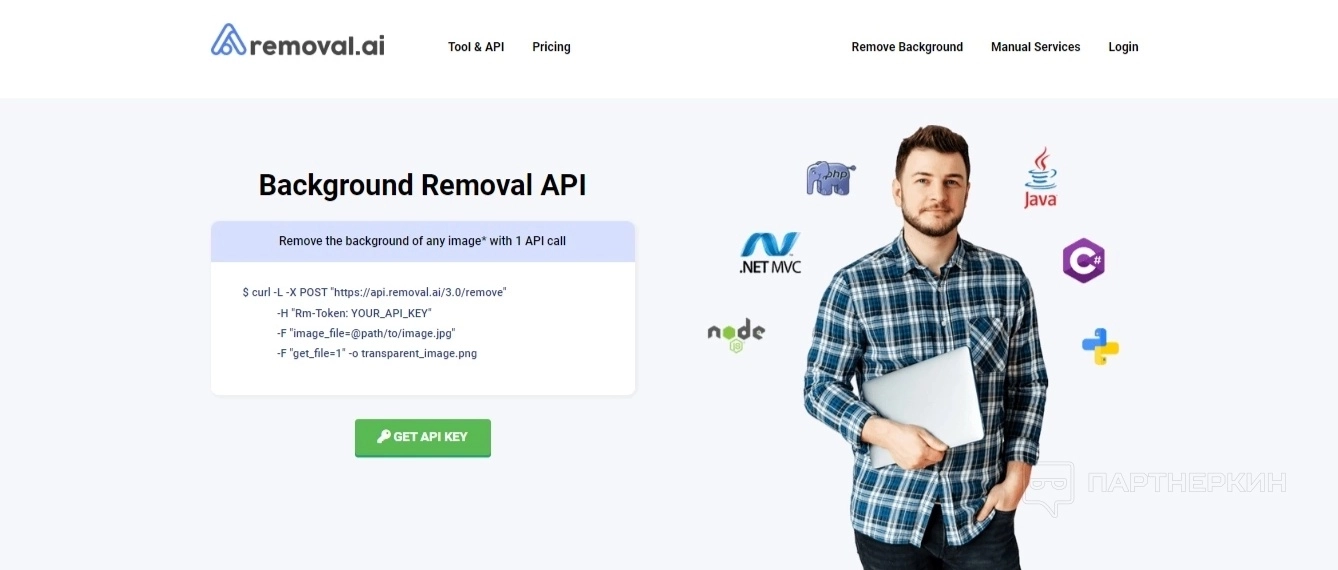Open the Tool & API menu
The width and height of the screenshot is (1338, 570).
pos(476,47)
